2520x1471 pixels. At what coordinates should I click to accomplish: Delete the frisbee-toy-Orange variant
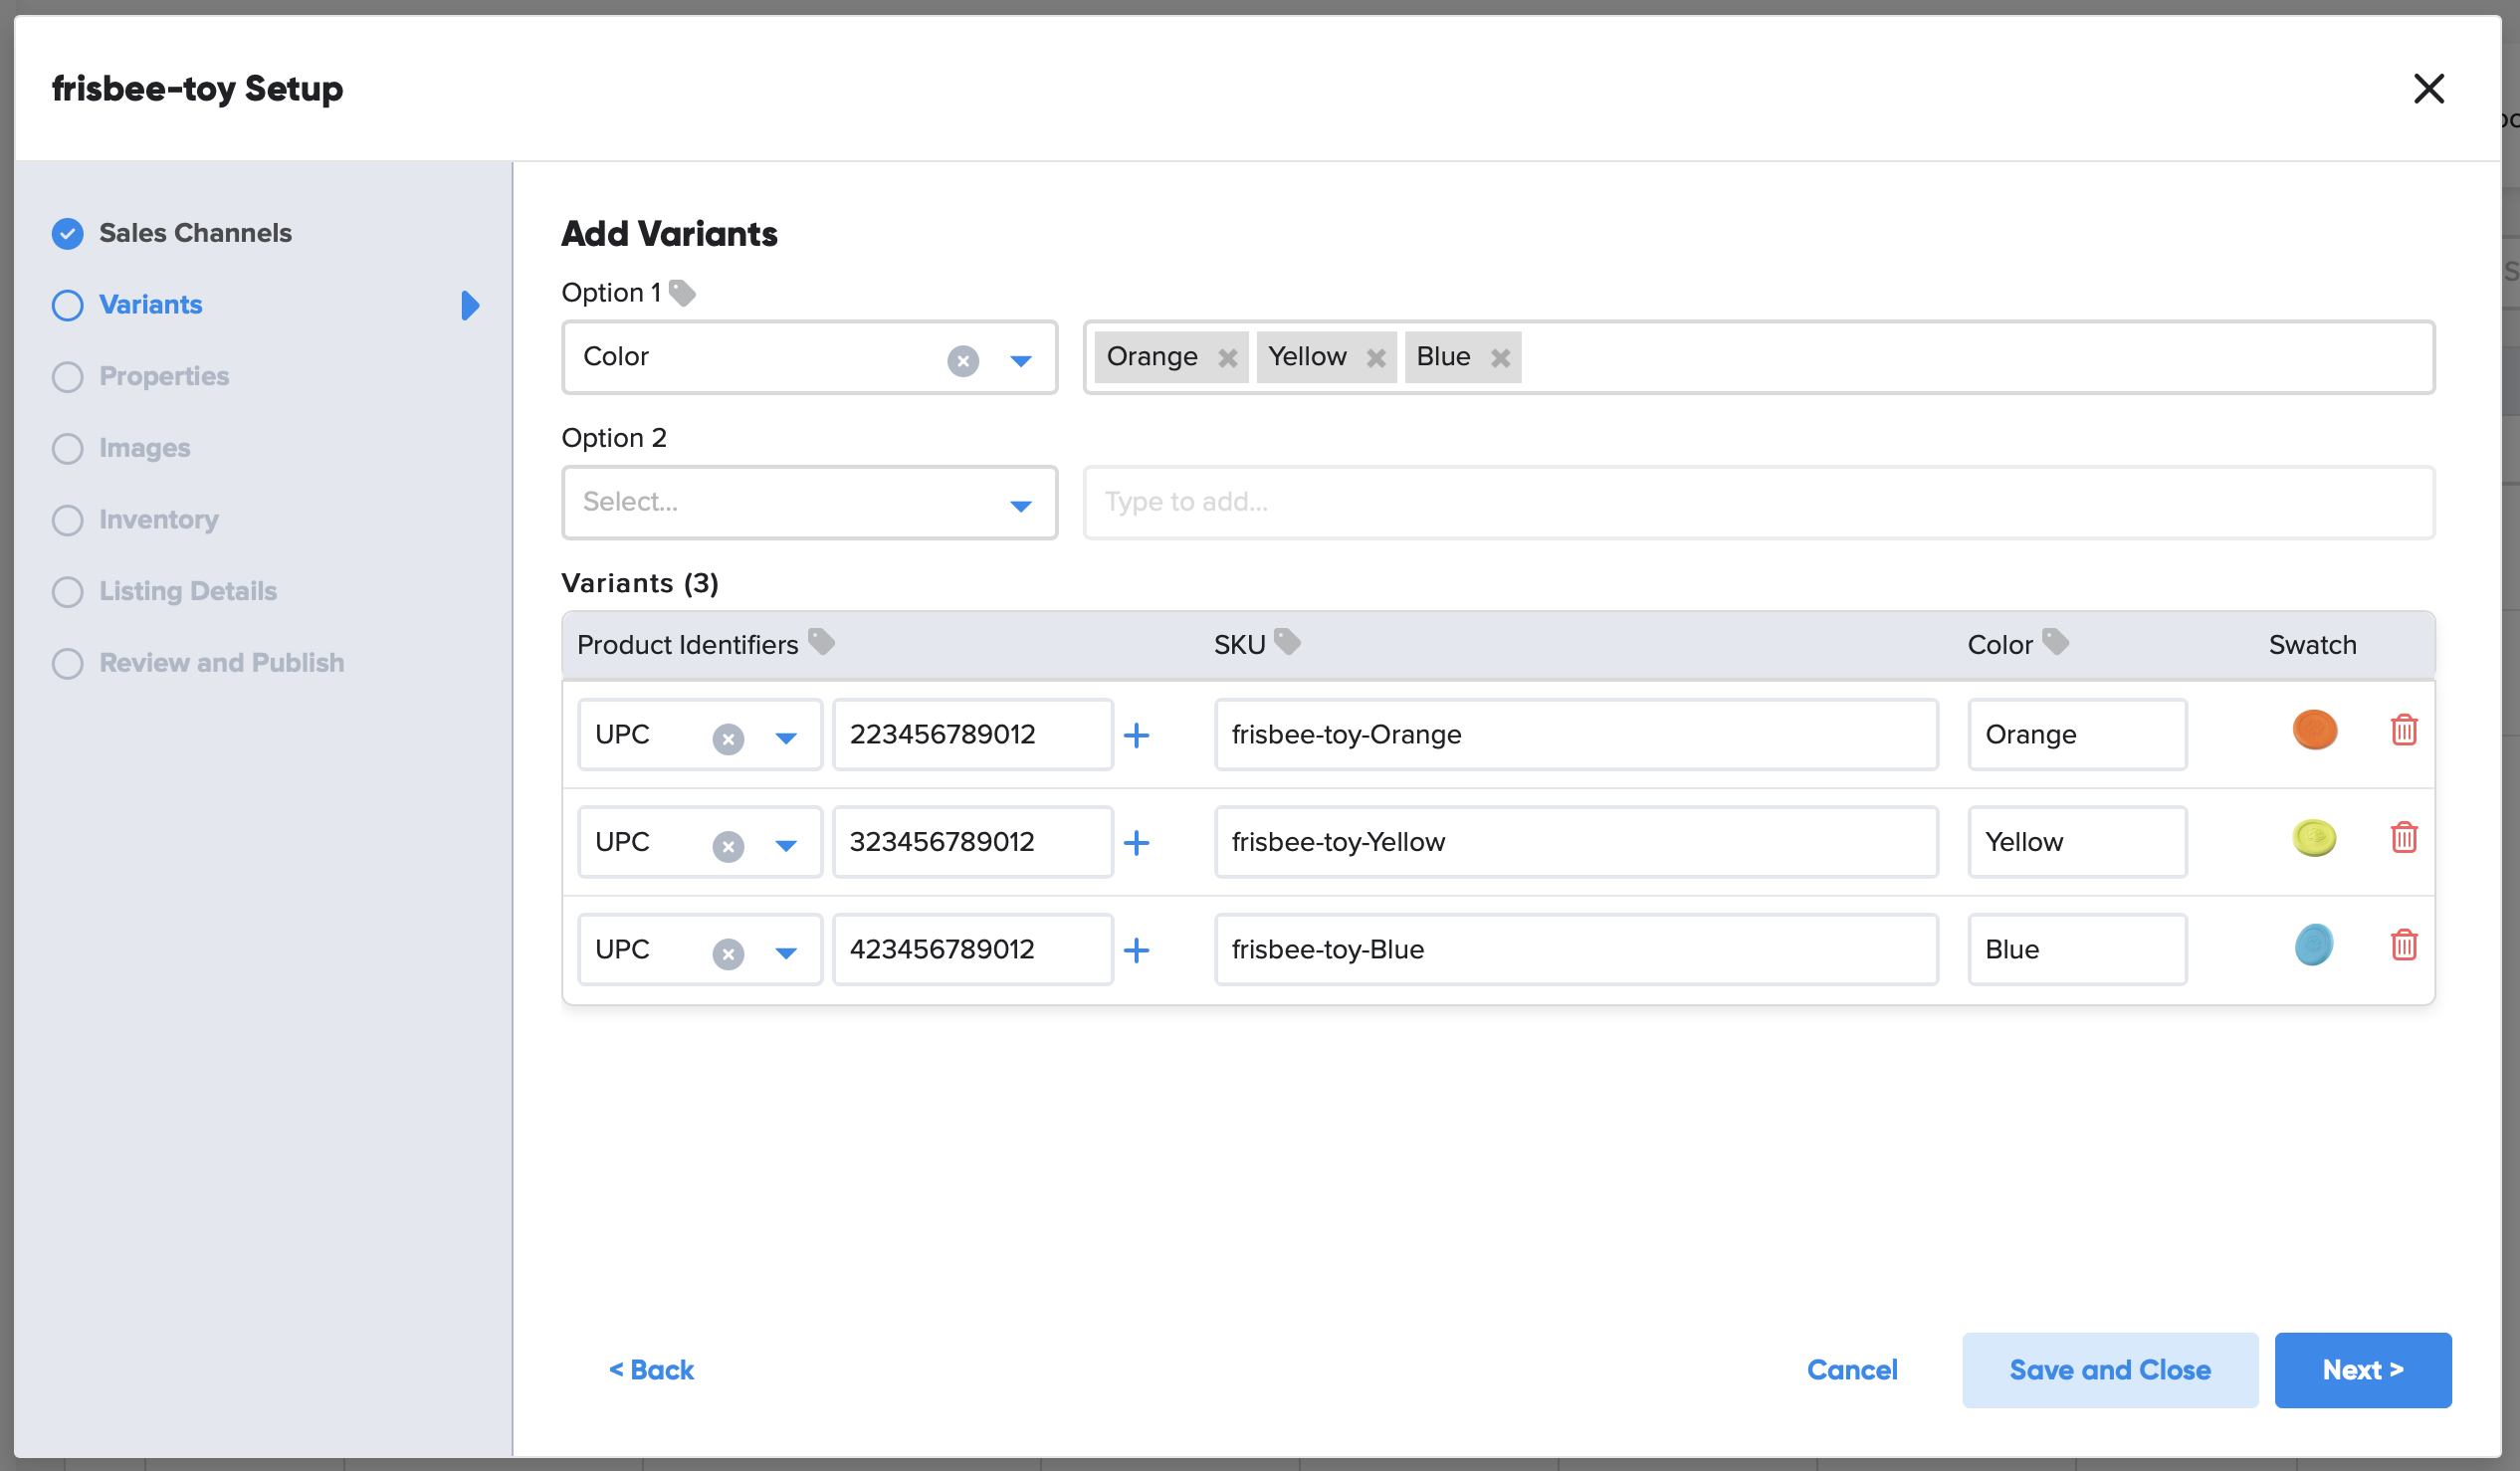(x=2404, y=730)
